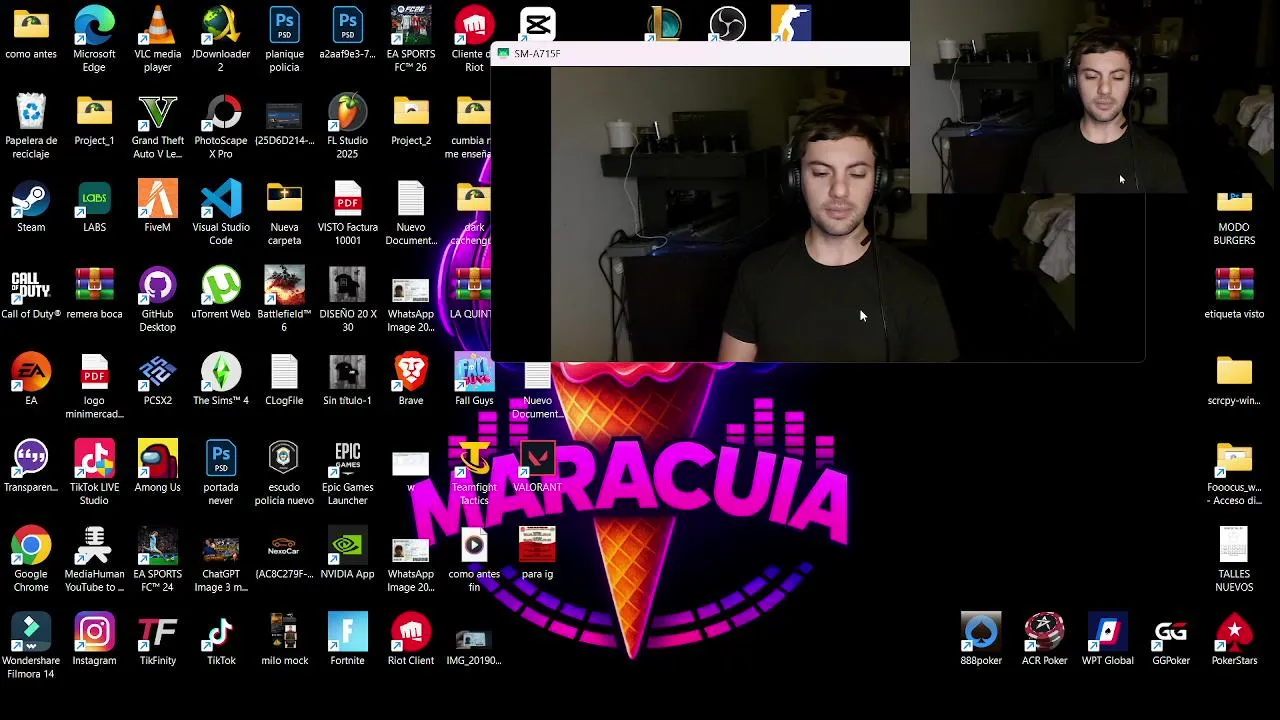Open Instagram desktop shortcut
Image resolution: width=1280 pixels, height=720 pixels.
click(x=94, y=640)
